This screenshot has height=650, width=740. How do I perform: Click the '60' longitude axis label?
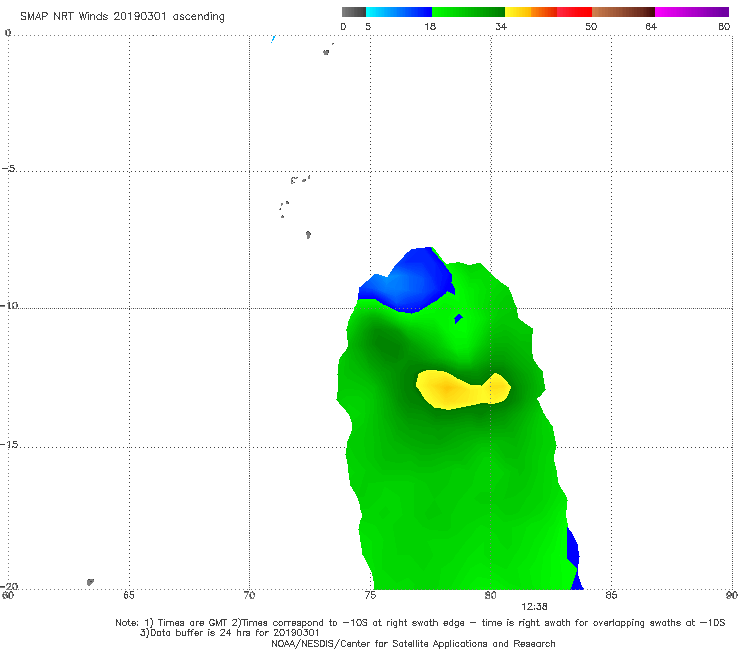pyautogui.click(x=8, y=595)
